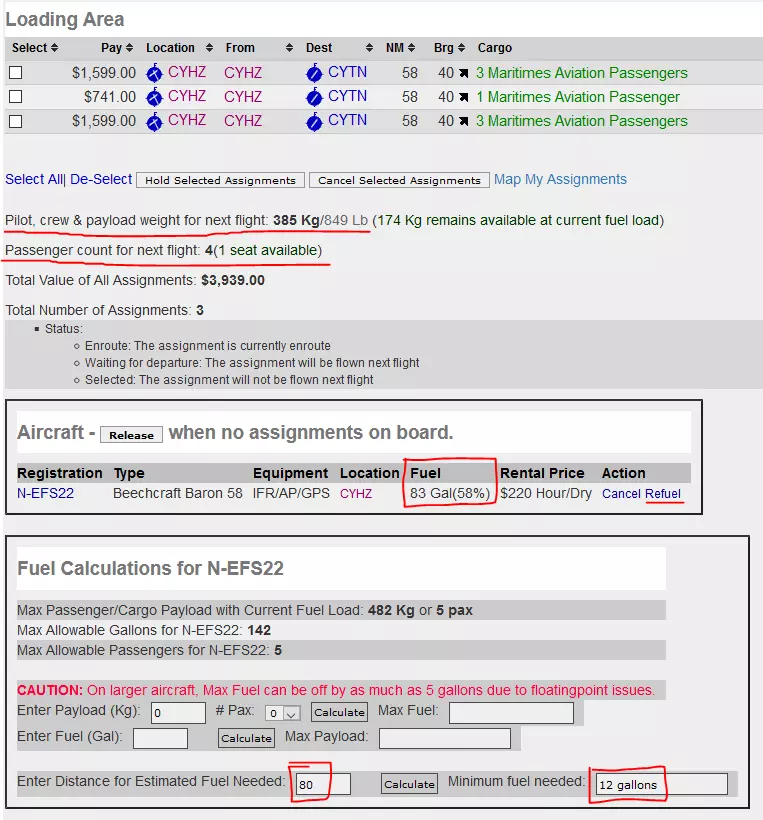Focus the Enter Distance field showing 80
Image resolution: width=763 pixels, height=820 pixels.
323,784
